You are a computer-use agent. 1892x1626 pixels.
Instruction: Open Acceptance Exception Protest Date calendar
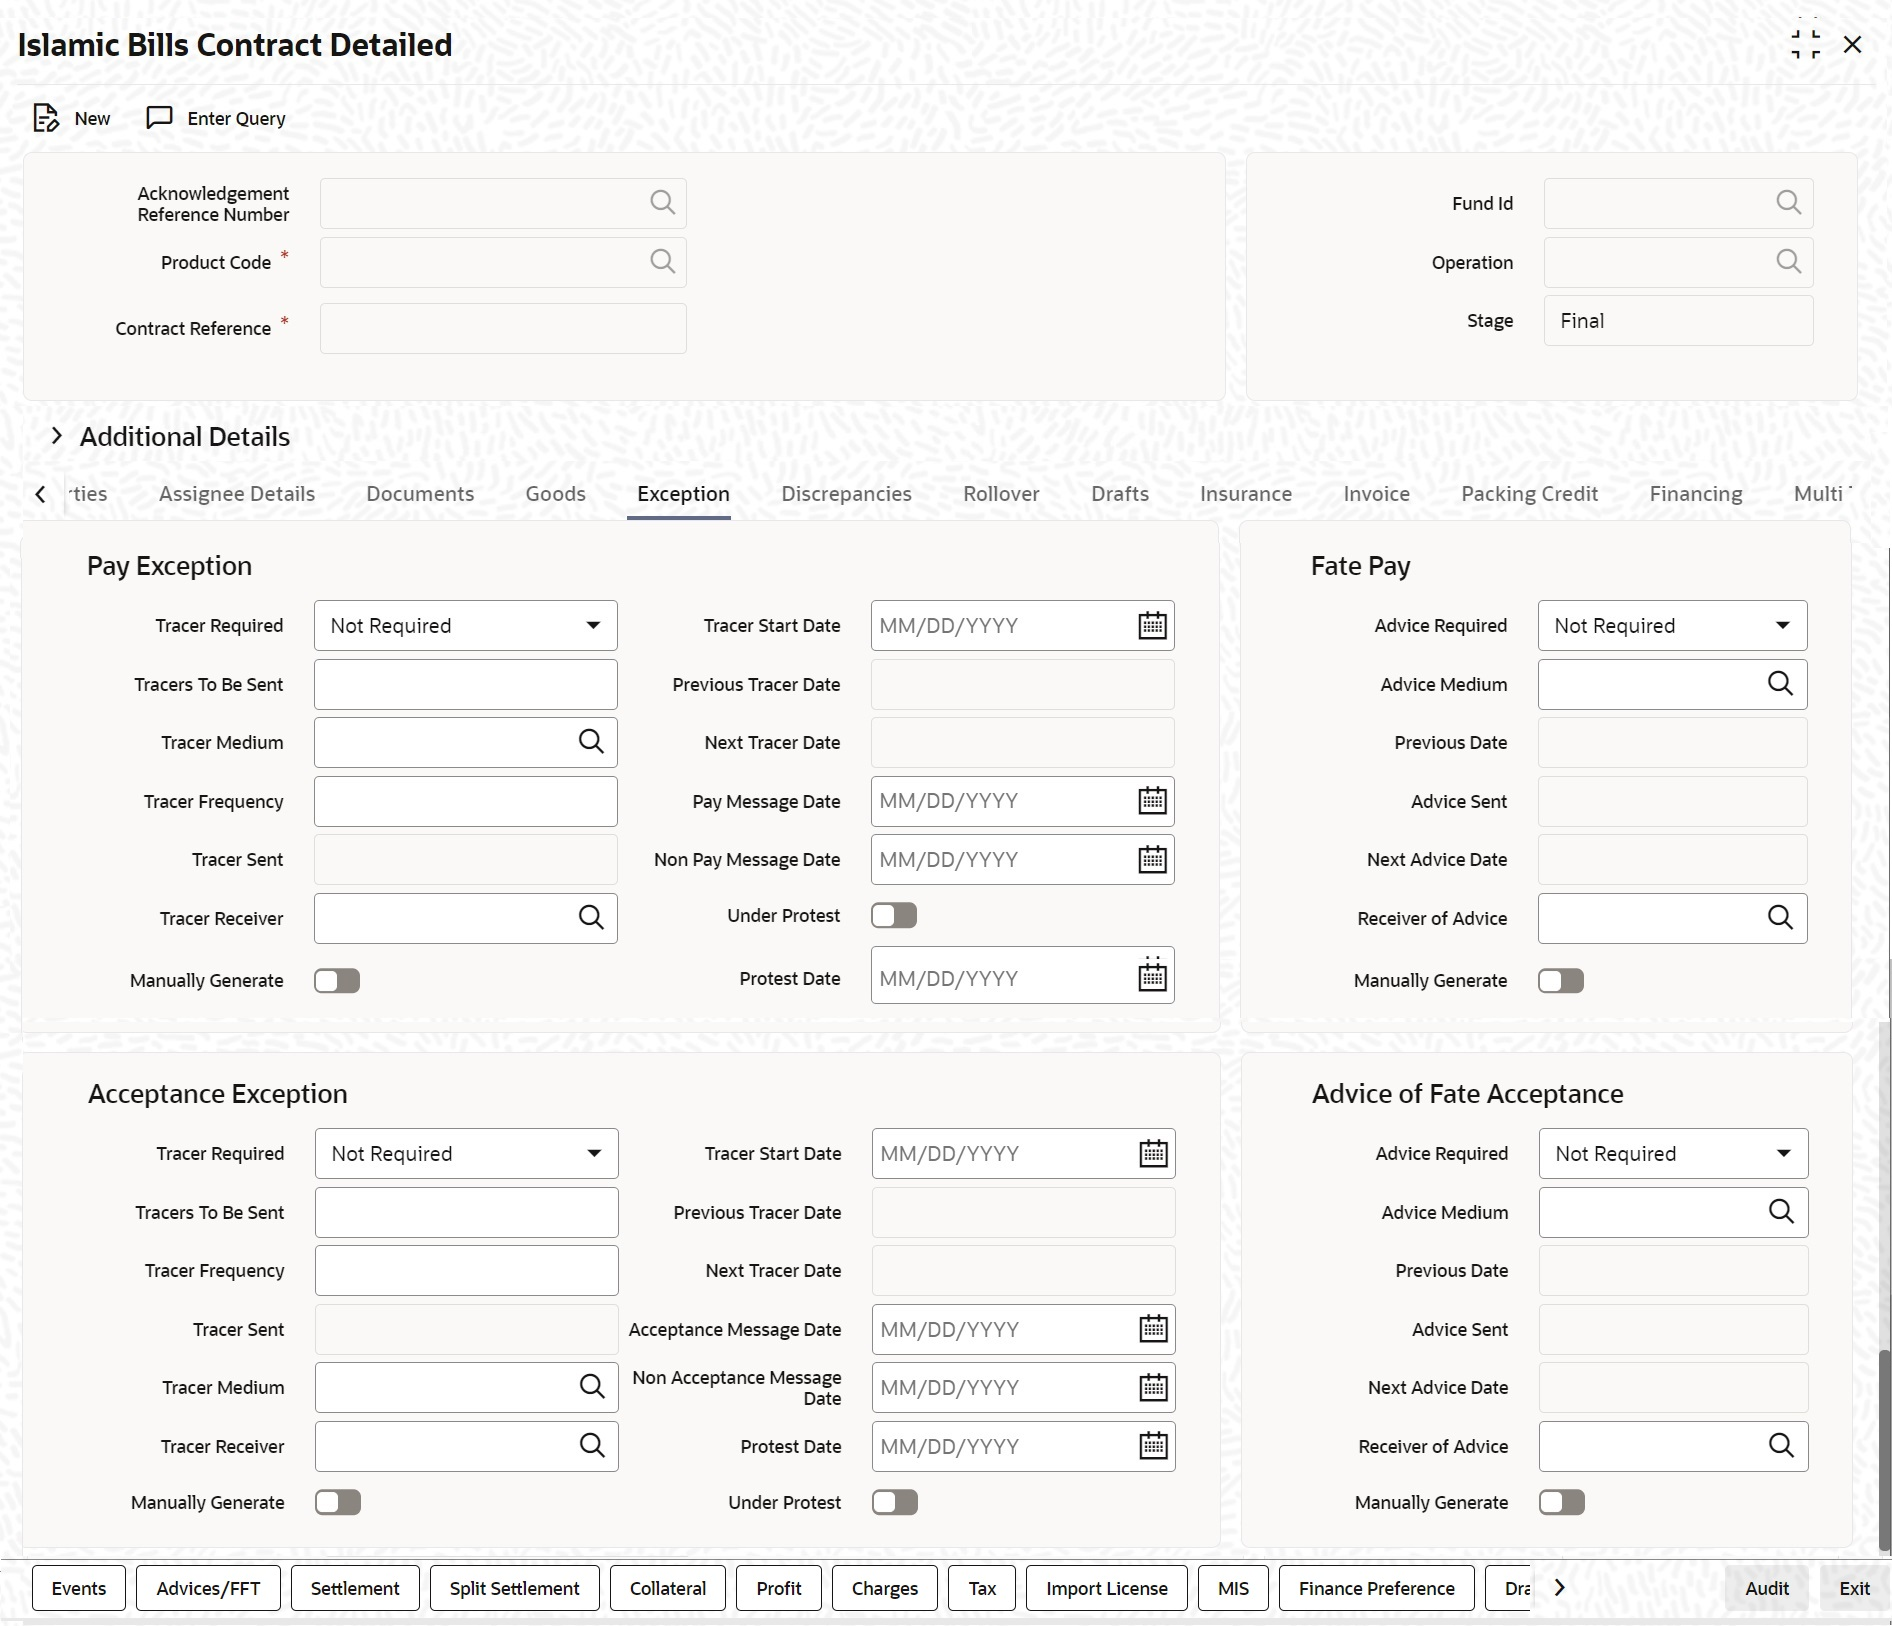point(1153,1446)
